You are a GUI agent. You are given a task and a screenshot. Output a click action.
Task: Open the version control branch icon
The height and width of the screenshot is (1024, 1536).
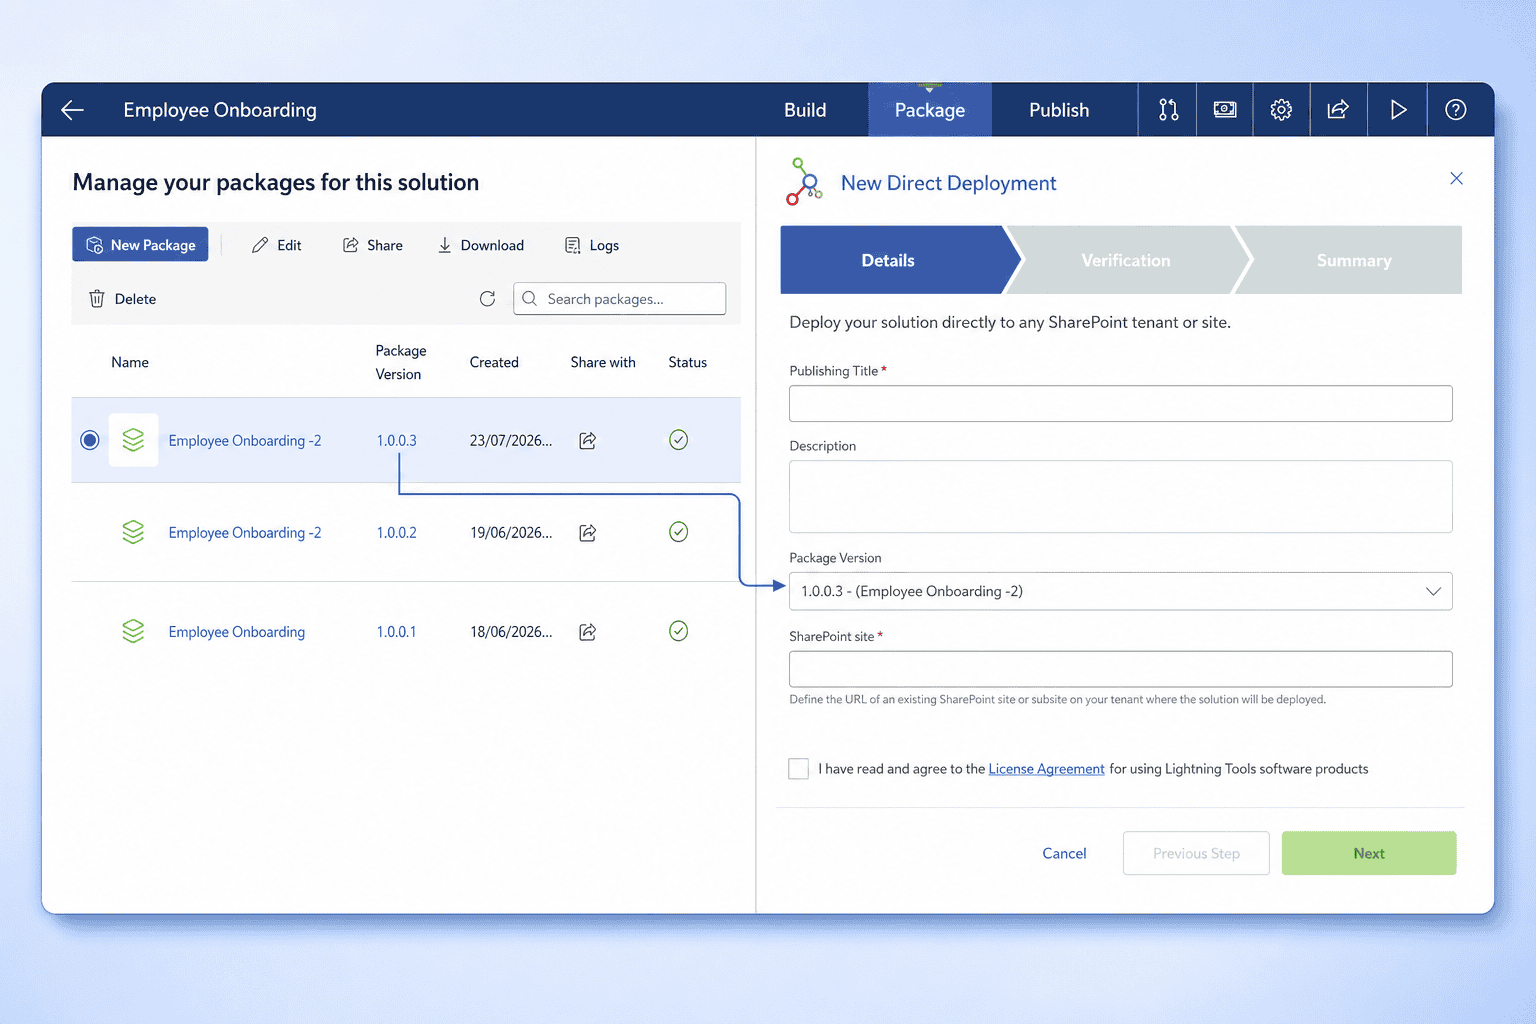tap(1168, 110)
